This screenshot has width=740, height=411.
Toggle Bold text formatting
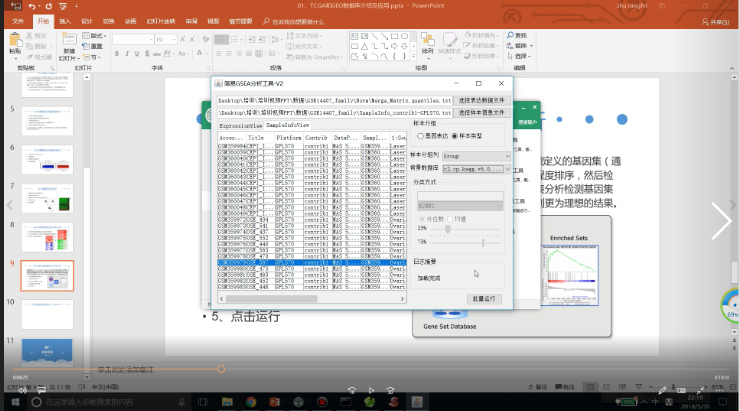coord(115,53)
